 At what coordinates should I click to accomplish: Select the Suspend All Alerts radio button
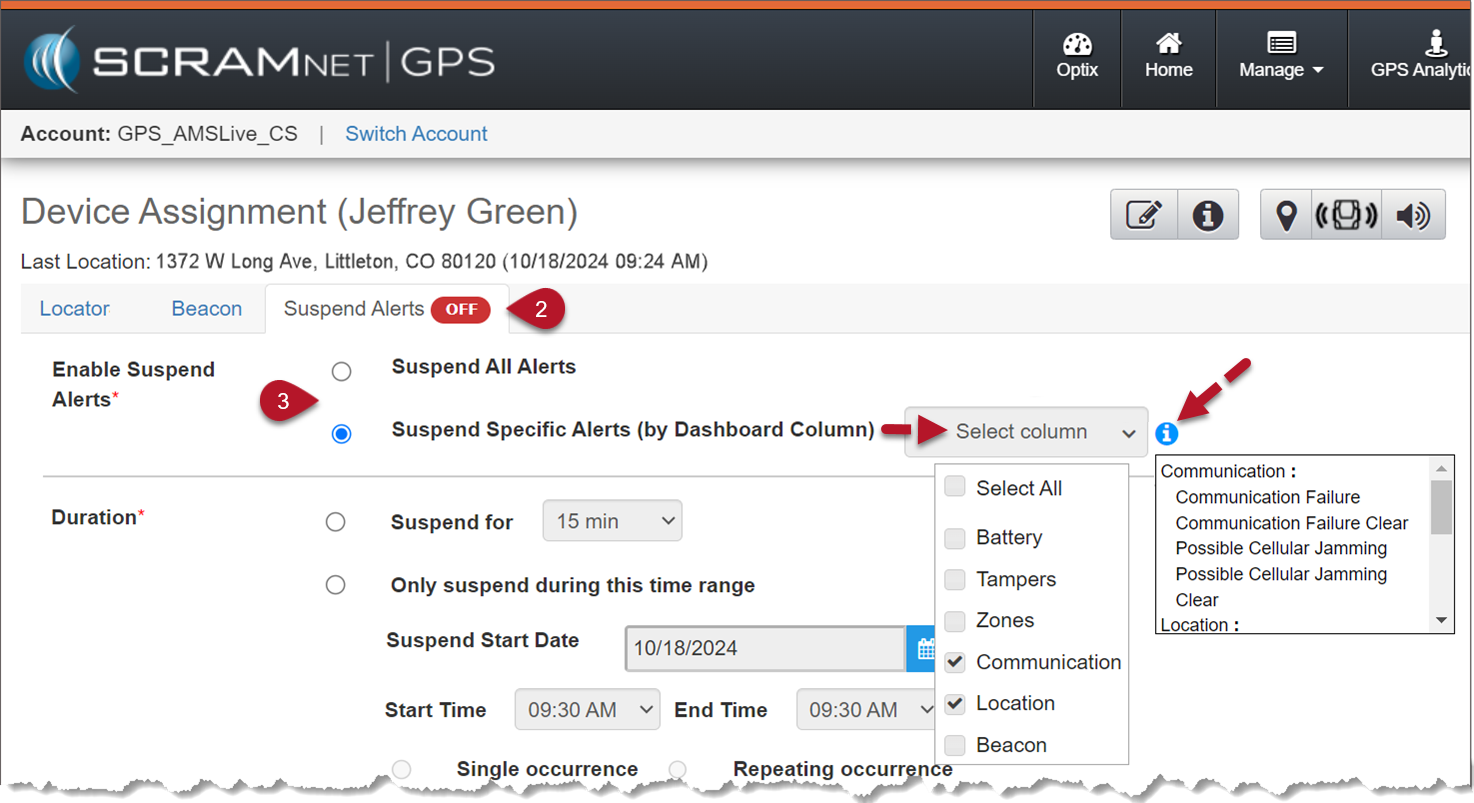(342, 372)
